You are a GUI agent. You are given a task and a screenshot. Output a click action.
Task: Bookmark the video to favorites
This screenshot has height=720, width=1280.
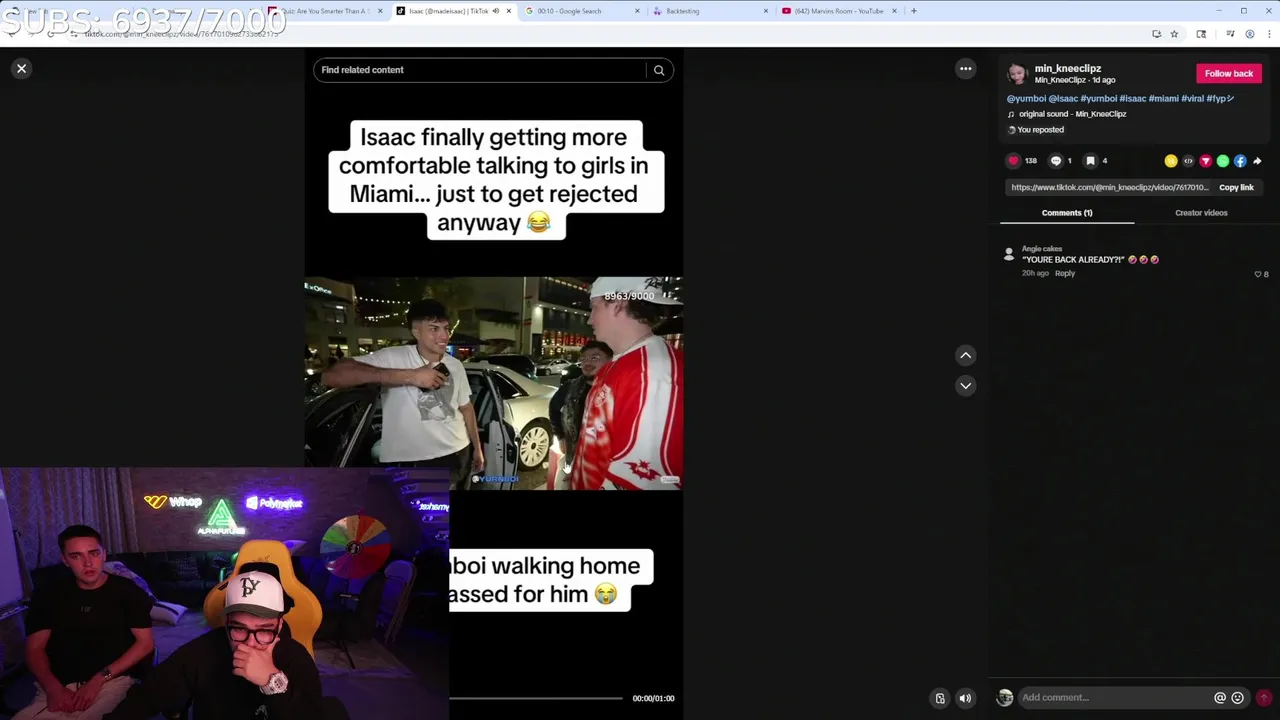(x=1090, y=160)
